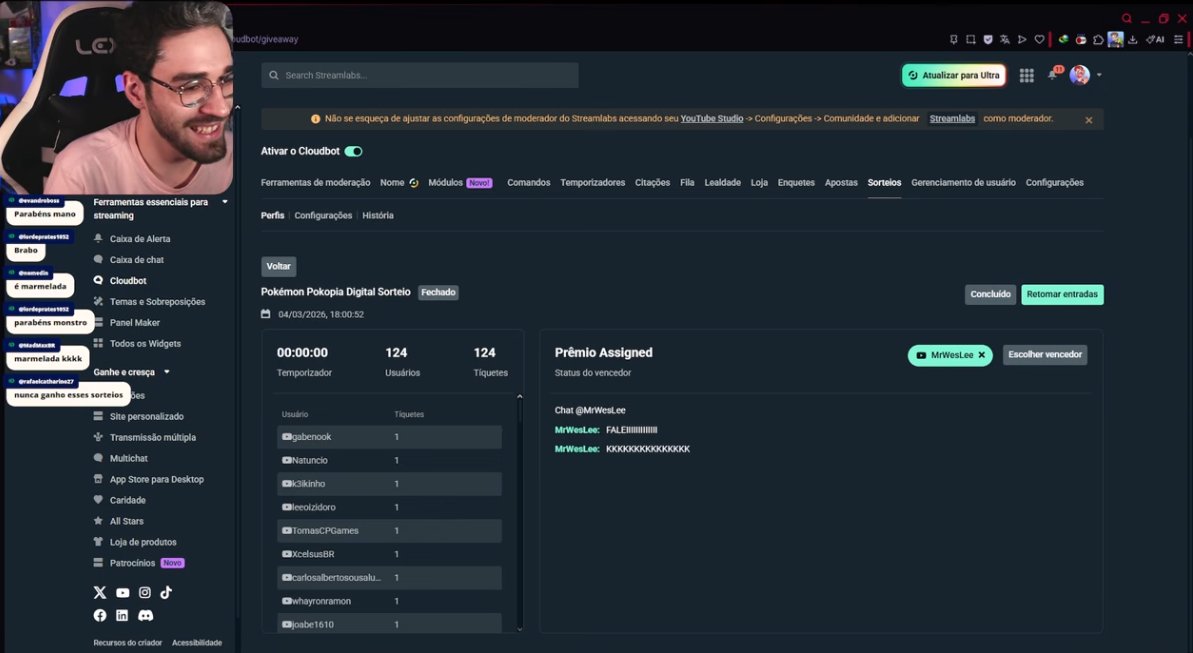Select the TomasCPGames user row
The image size is (1193, 653).
pos(389,530)
